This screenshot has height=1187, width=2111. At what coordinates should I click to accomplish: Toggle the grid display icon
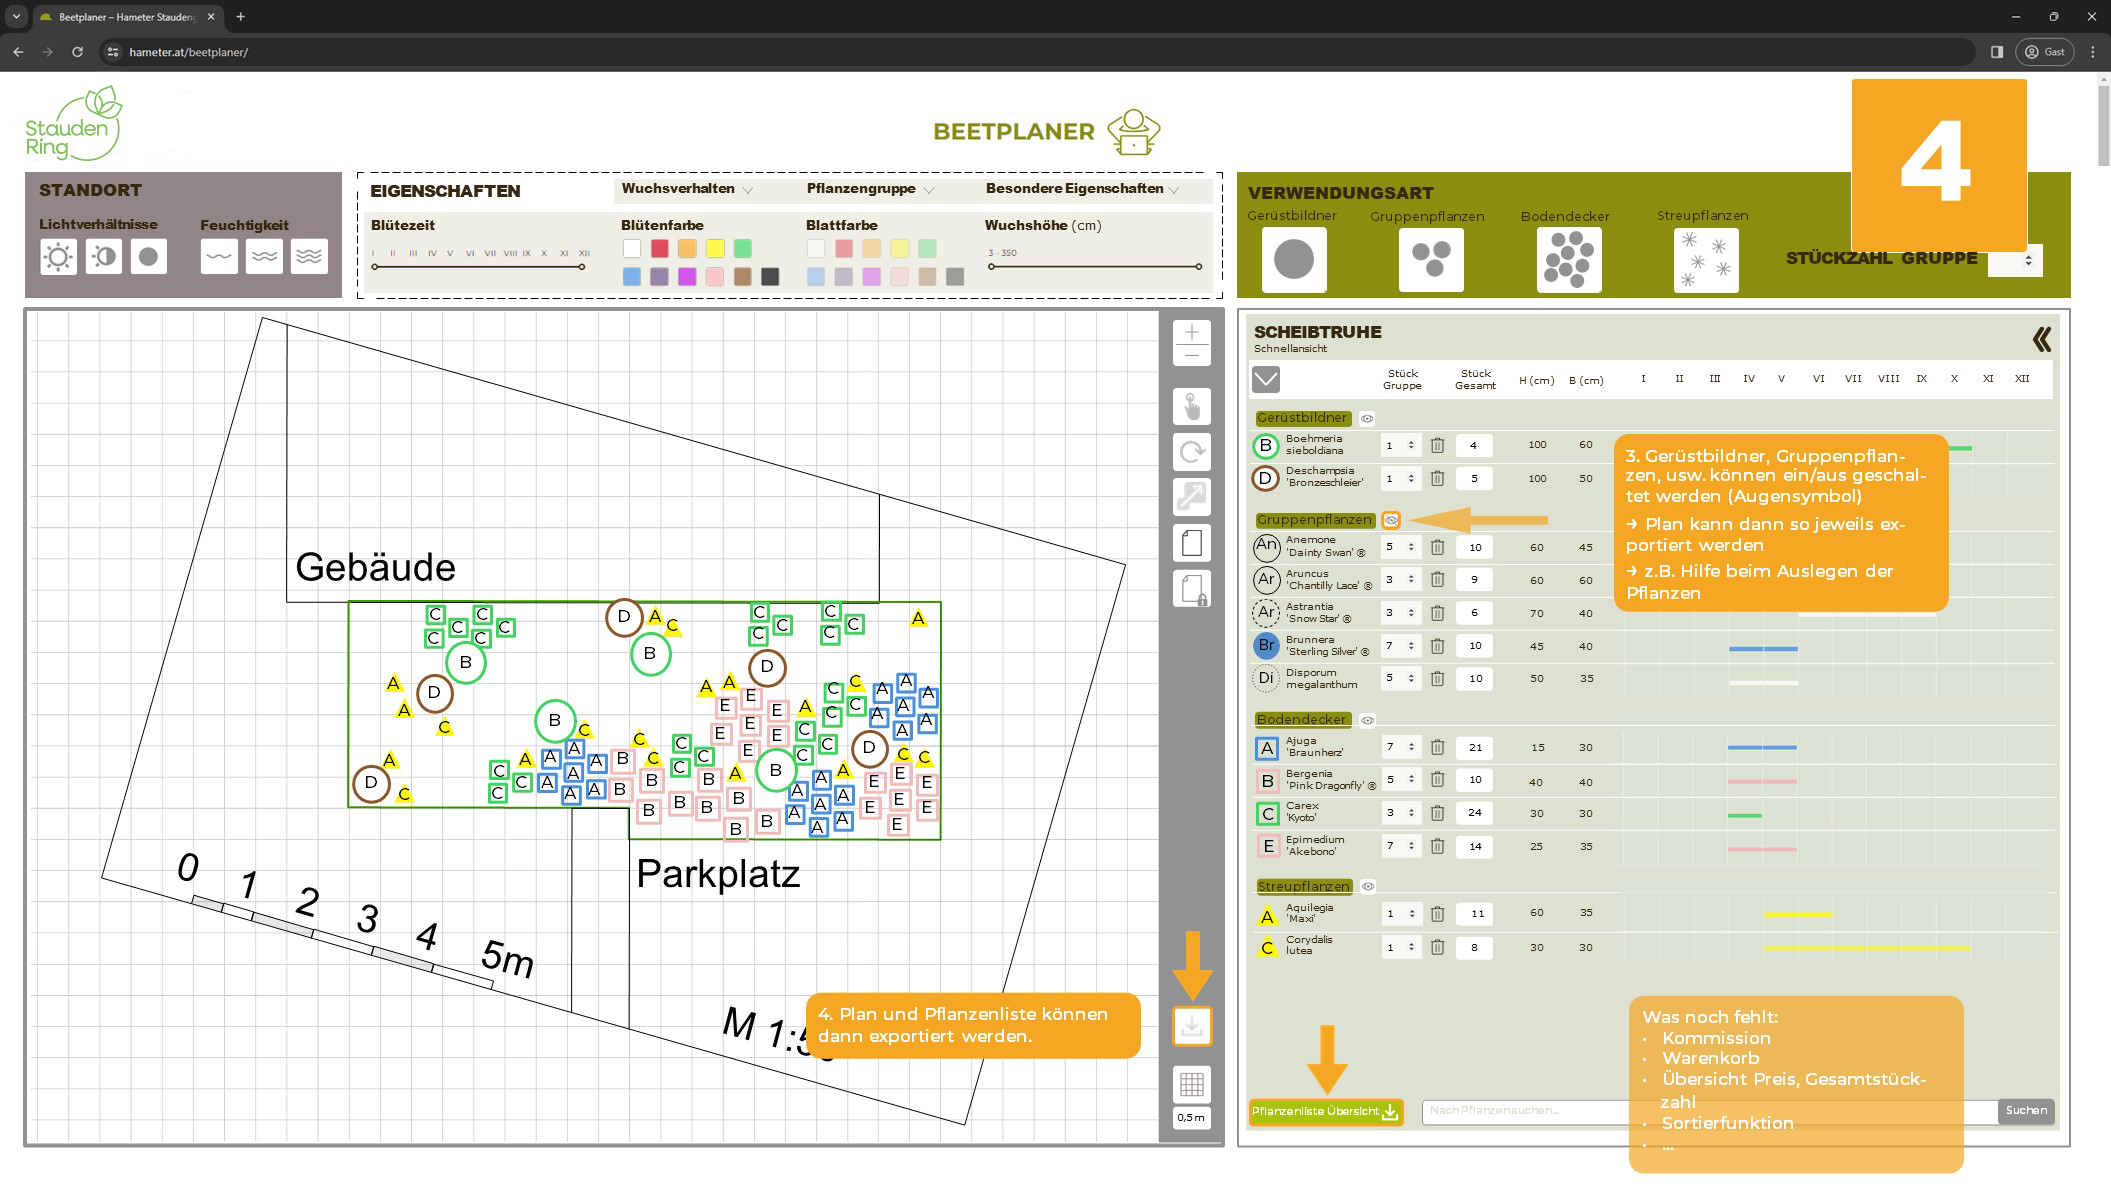[x=1191, y=1084]
